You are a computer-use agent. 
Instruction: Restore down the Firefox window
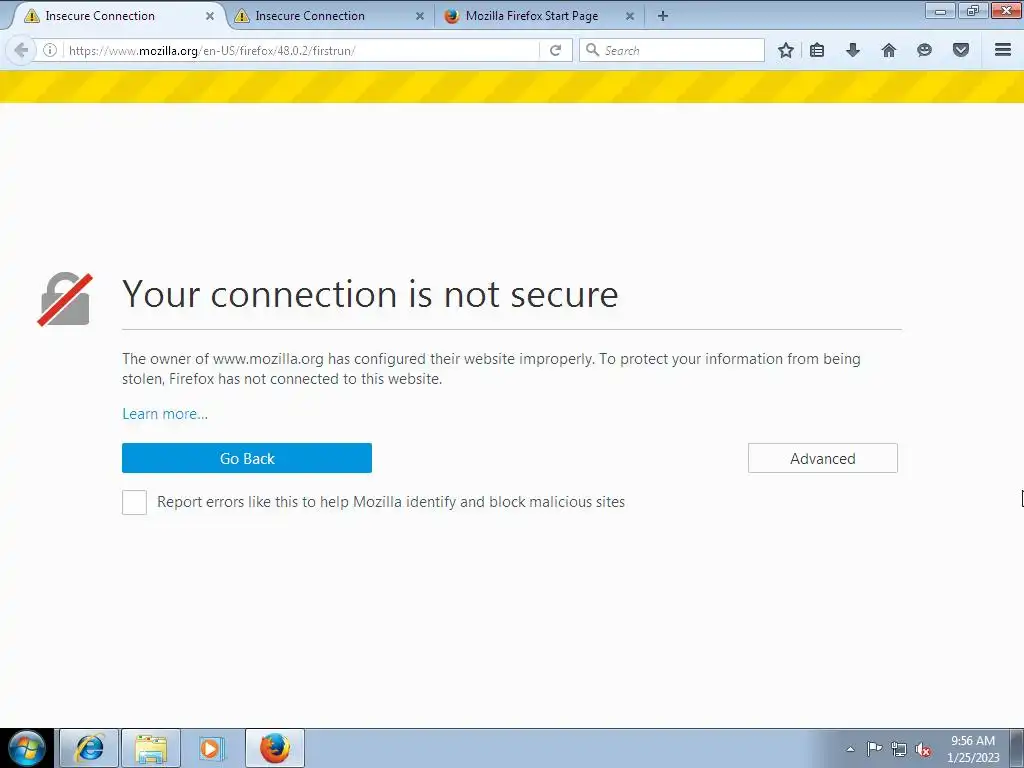pyautogui.click(x=973, y=10)
